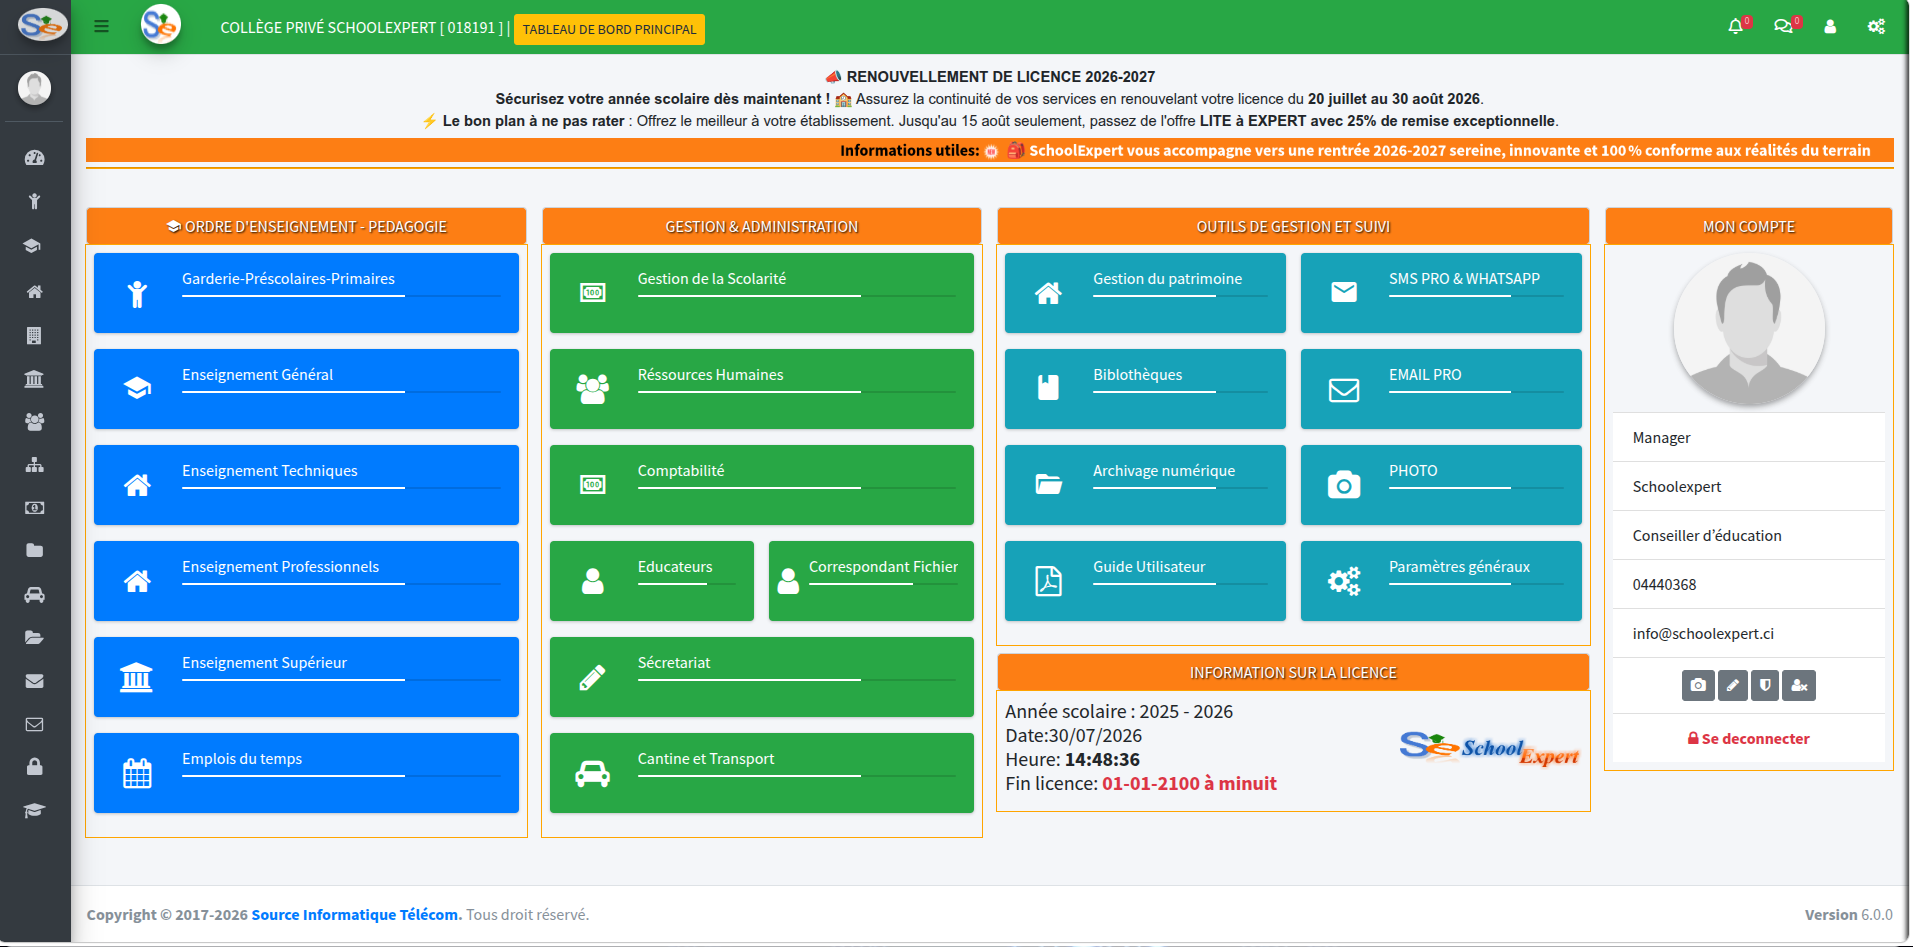
Task: Follow the Source Informatique Télécom link
Action: (355, 915)
